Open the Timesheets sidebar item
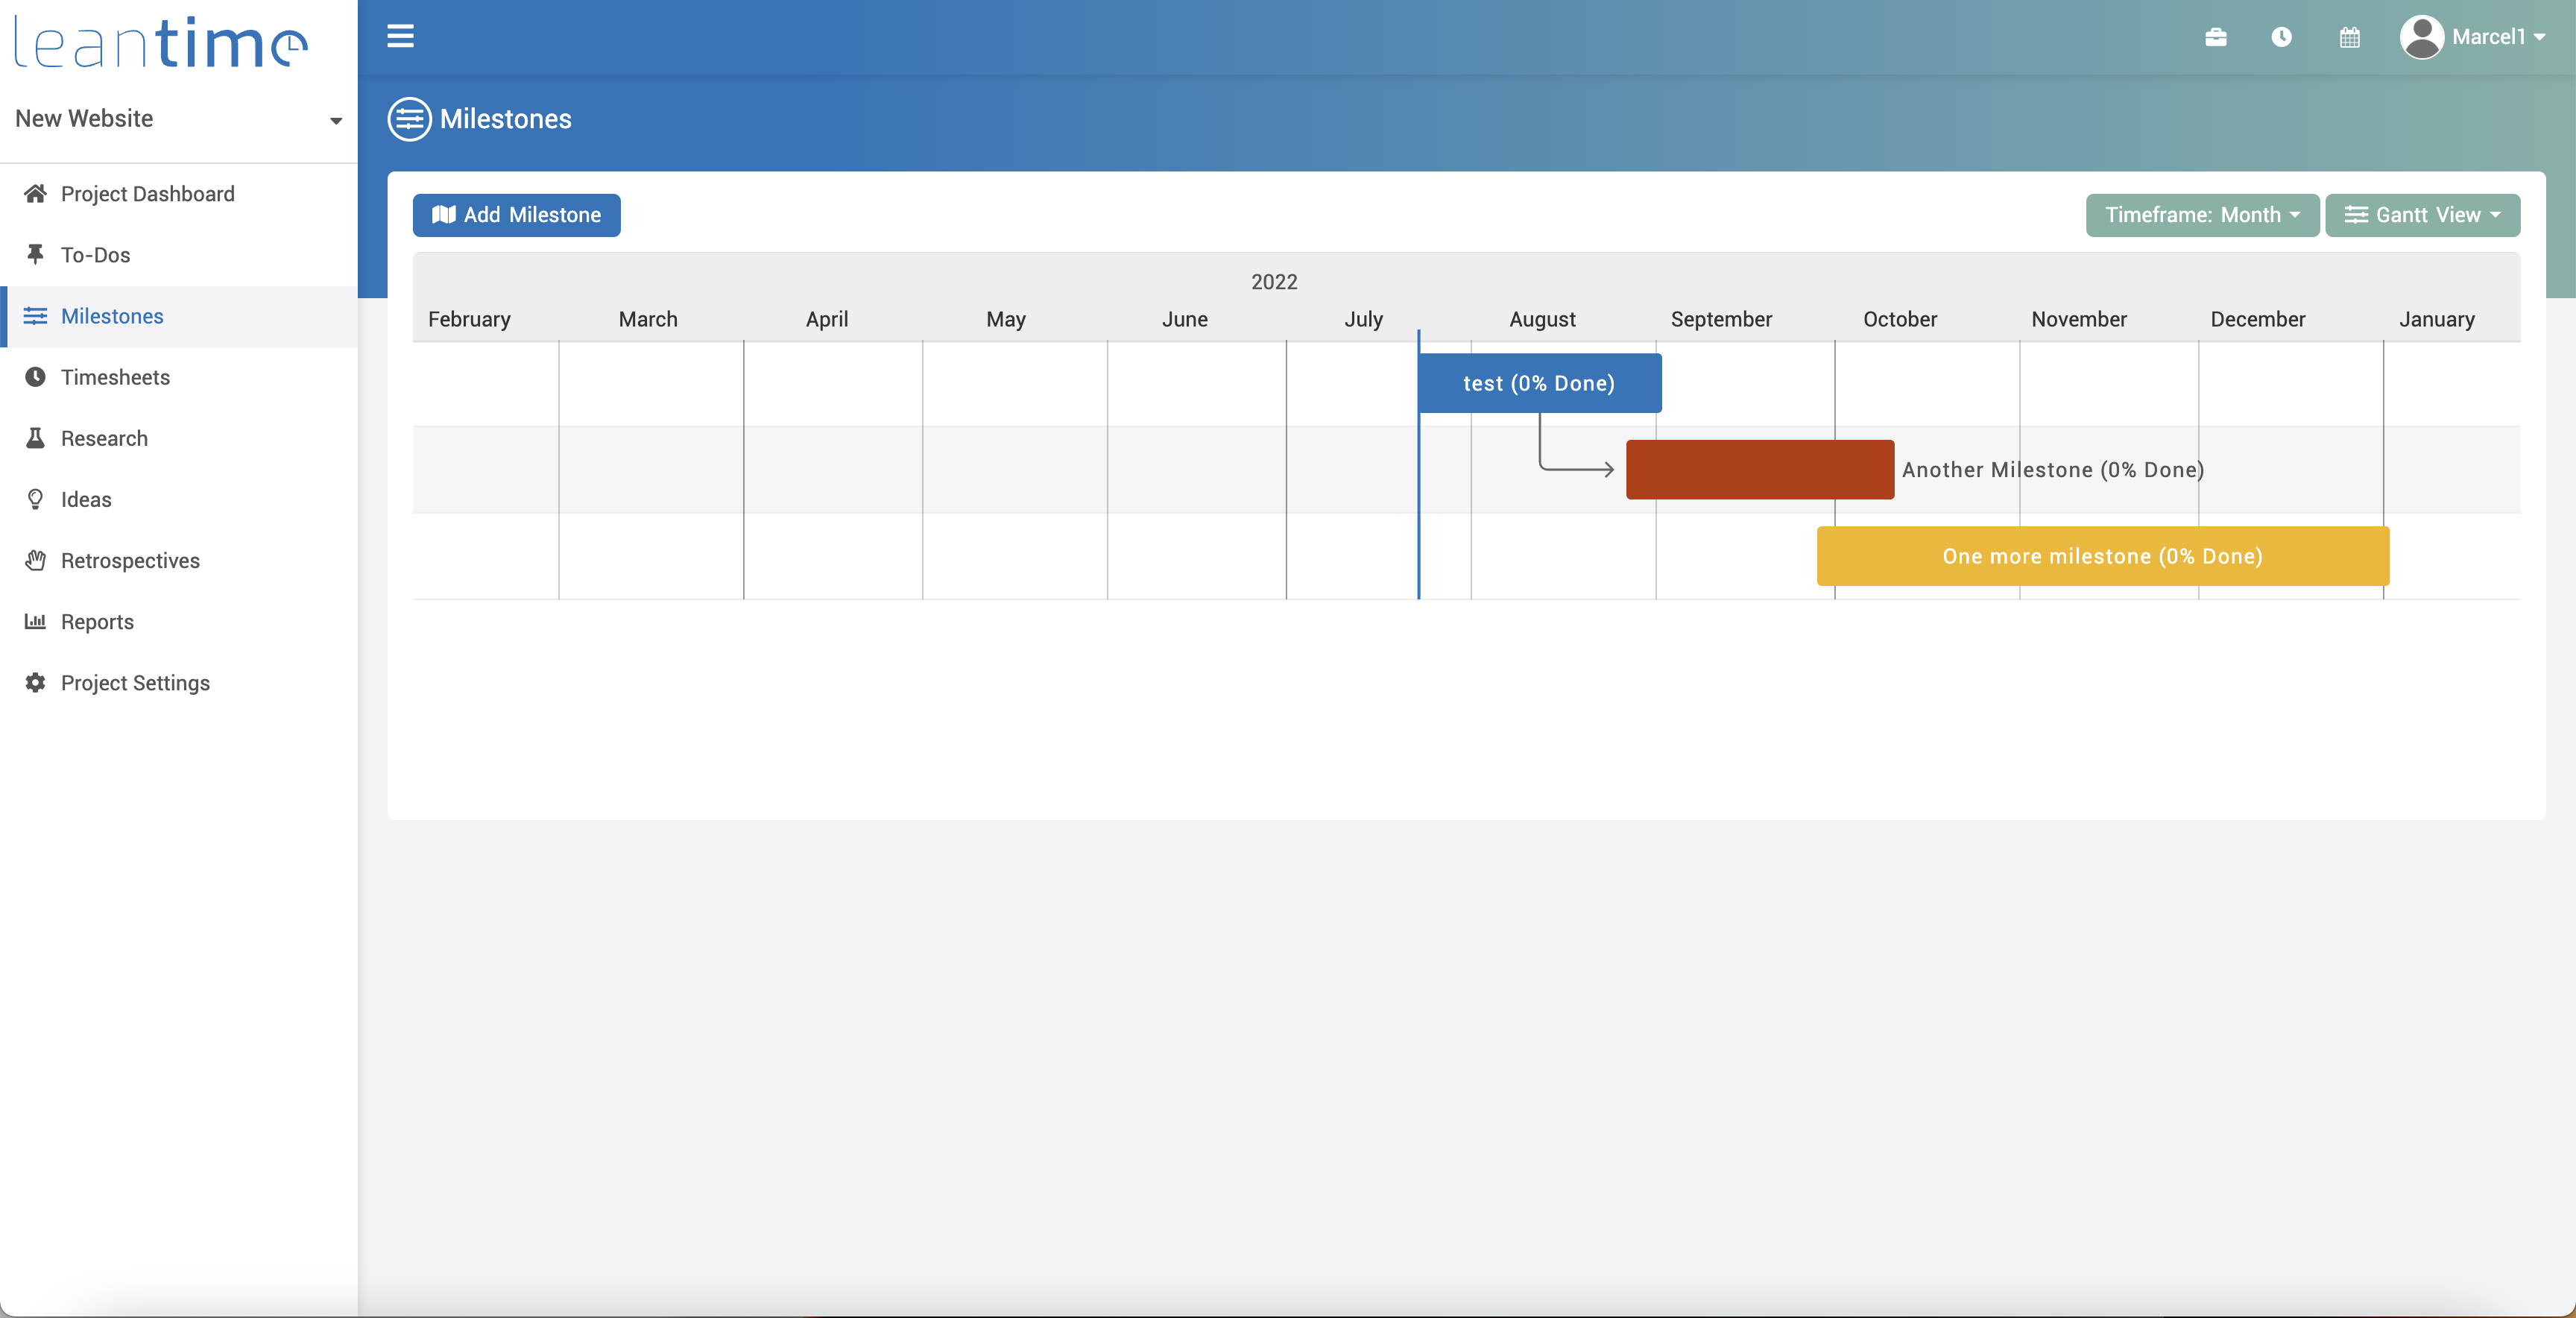This screenshot has width=2576, height=1318. [115, 377]
